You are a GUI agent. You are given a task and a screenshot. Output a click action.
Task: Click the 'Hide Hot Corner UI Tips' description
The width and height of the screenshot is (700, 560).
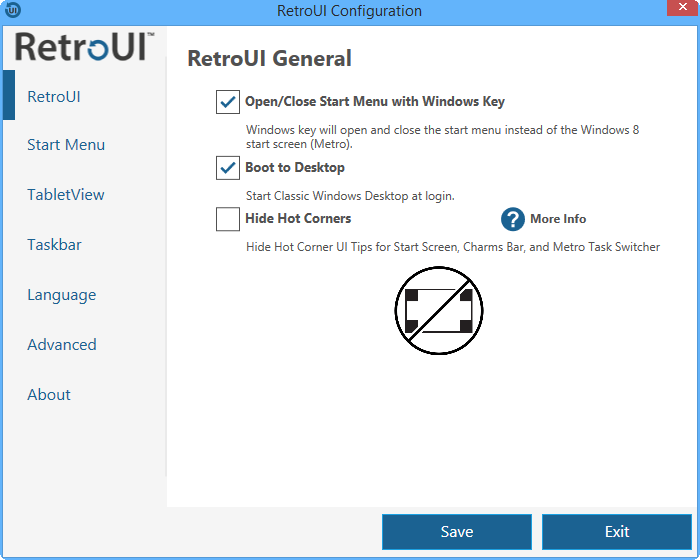(453, 247)
